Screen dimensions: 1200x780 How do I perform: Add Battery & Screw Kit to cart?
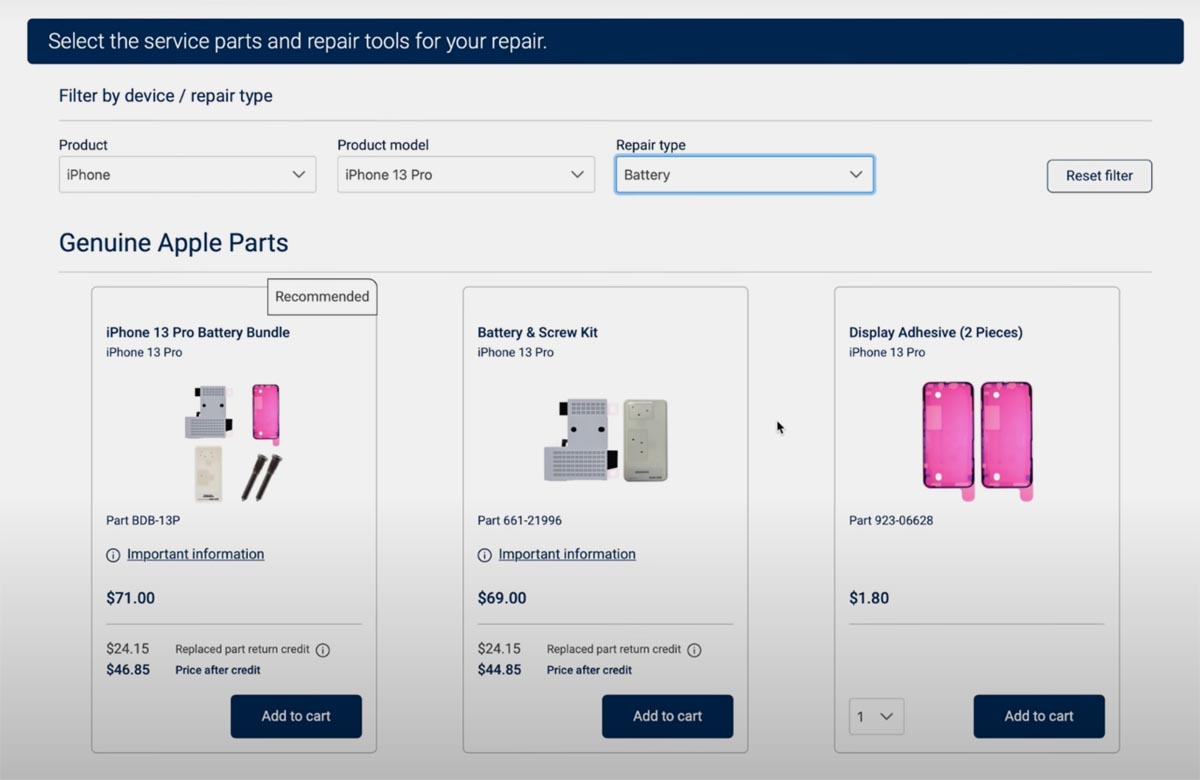coord(667,717)
